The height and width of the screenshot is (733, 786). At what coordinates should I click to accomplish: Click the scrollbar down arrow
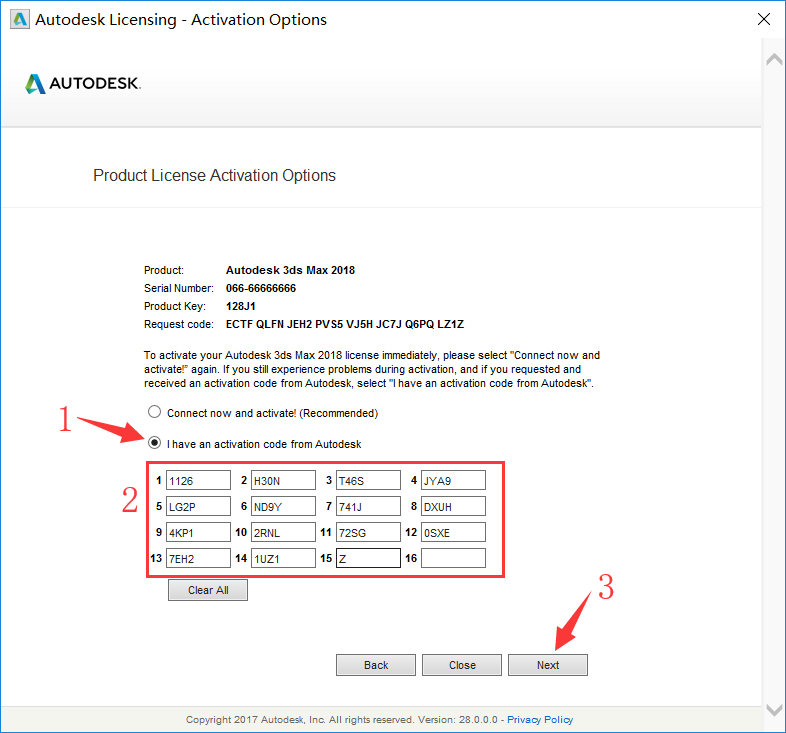coord(773,709)
